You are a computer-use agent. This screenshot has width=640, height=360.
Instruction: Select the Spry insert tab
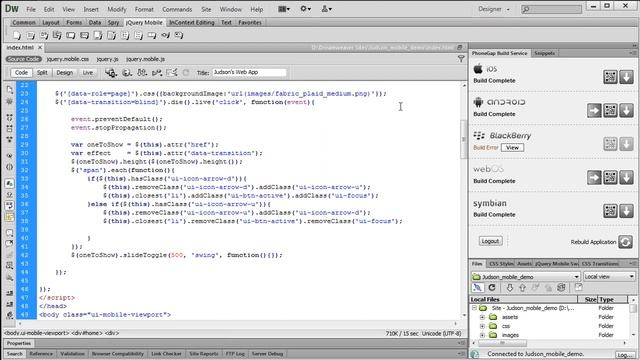pos(113,22)
